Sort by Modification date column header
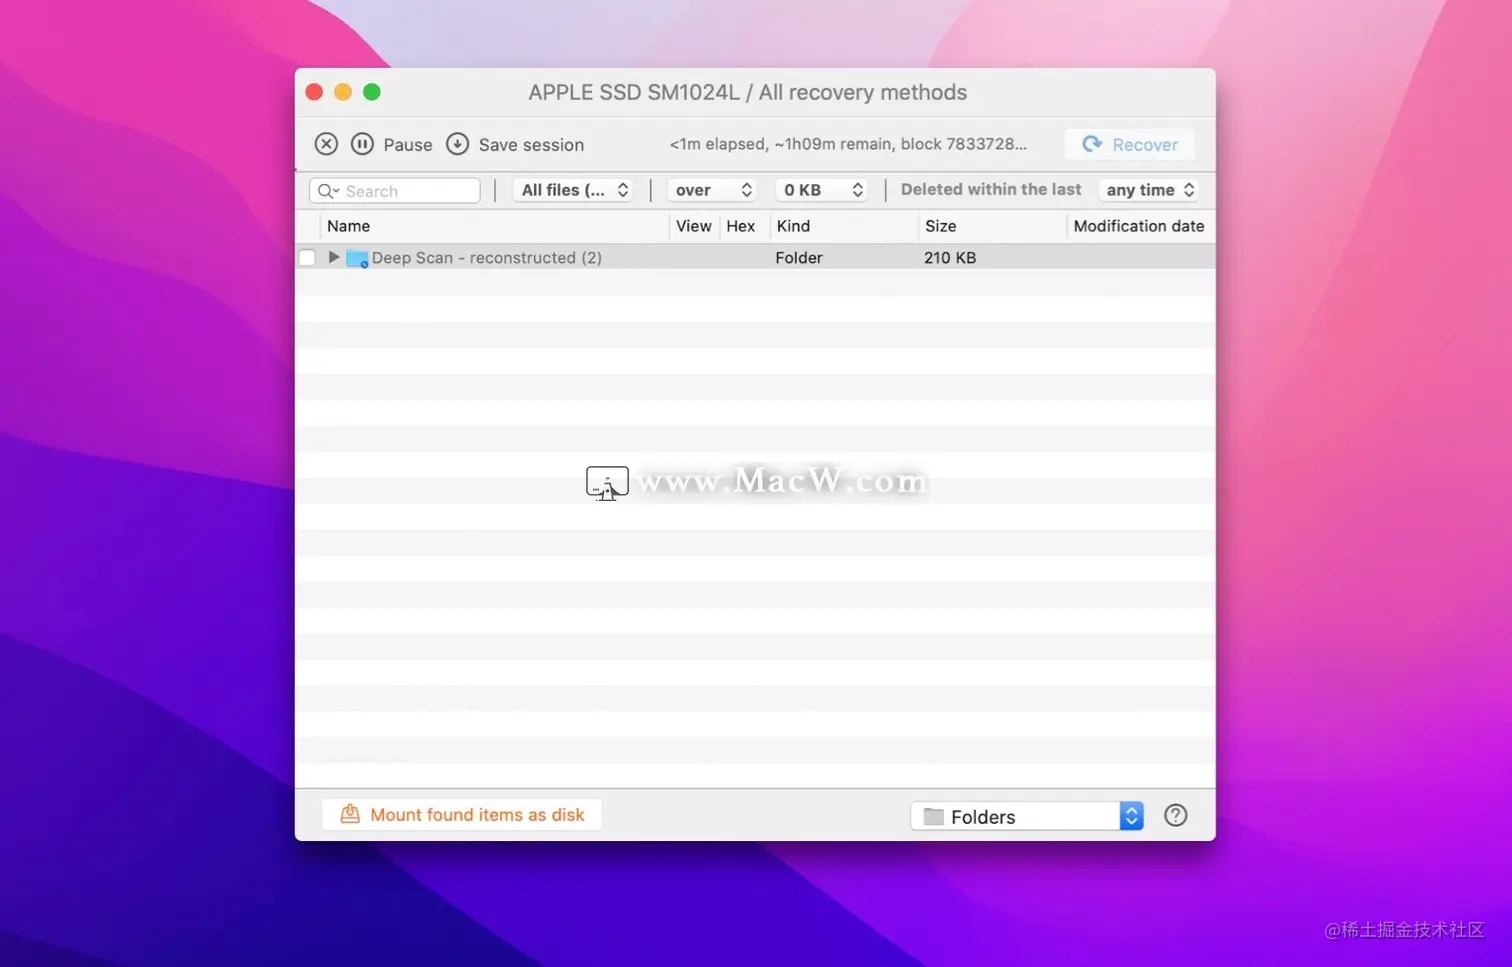 [x=1138, y=226]
